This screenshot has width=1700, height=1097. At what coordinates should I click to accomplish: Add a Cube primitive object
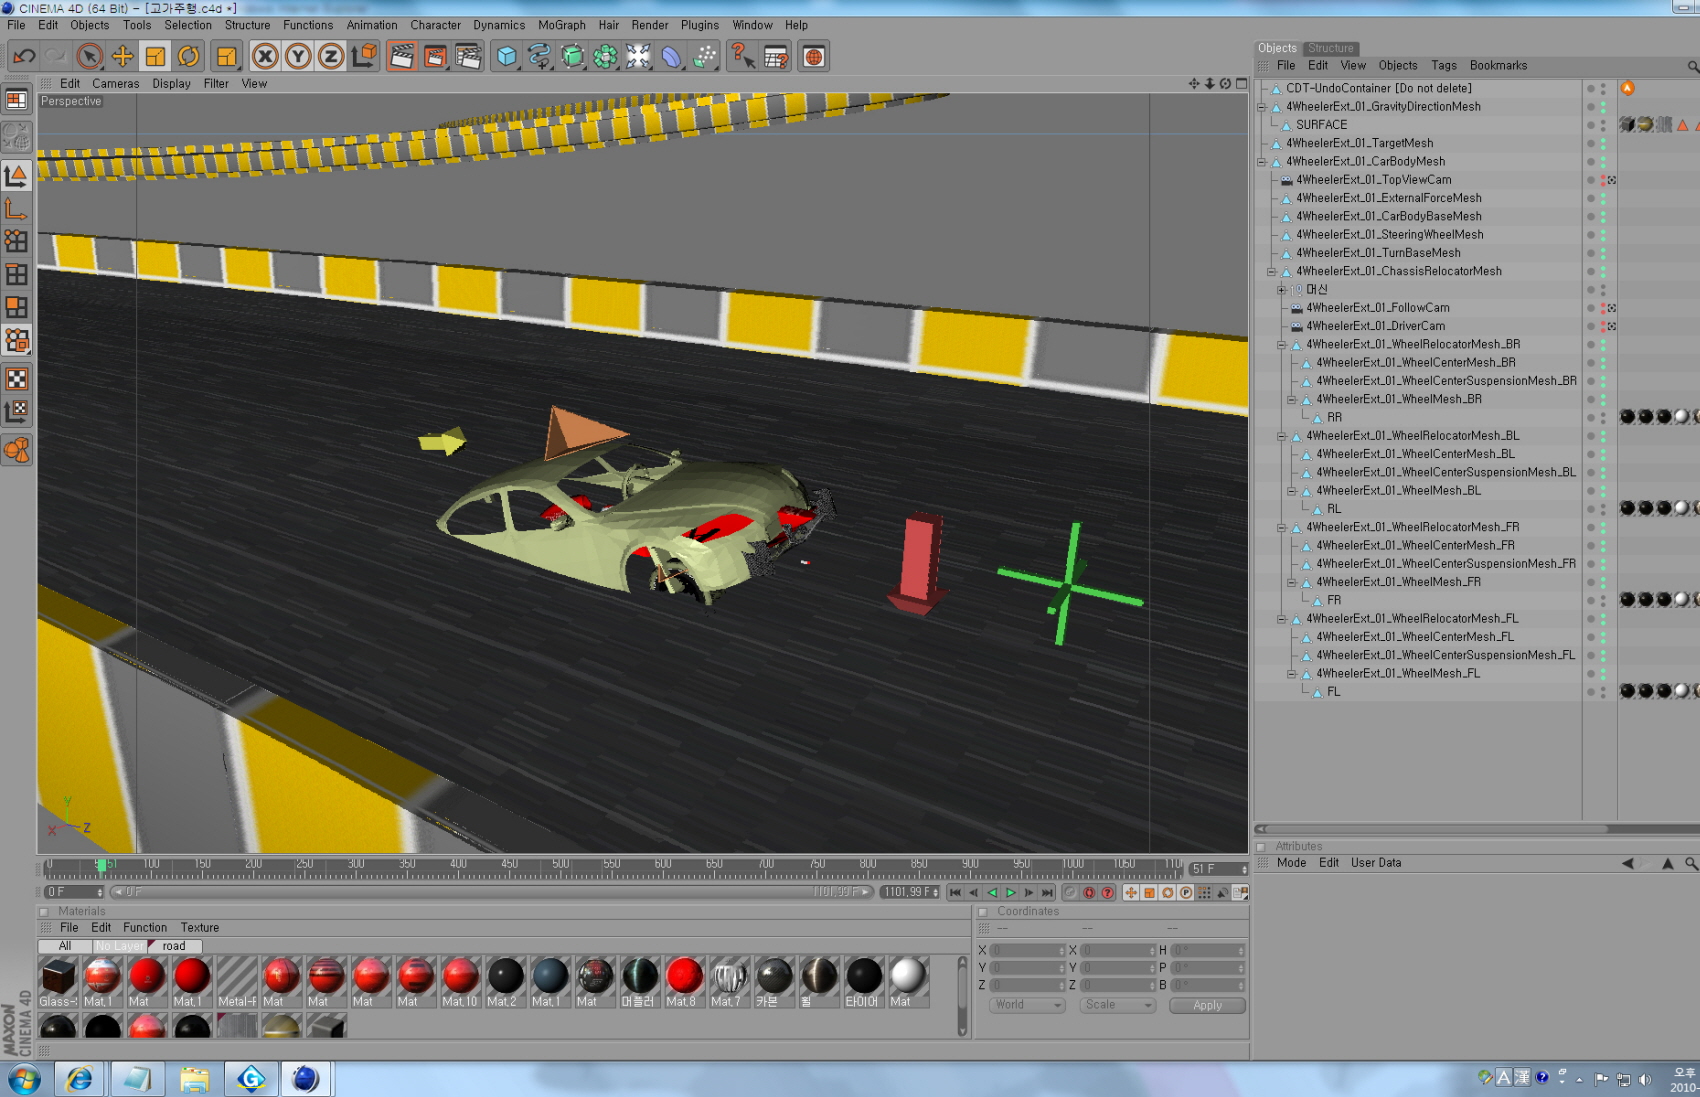point(507,57)
